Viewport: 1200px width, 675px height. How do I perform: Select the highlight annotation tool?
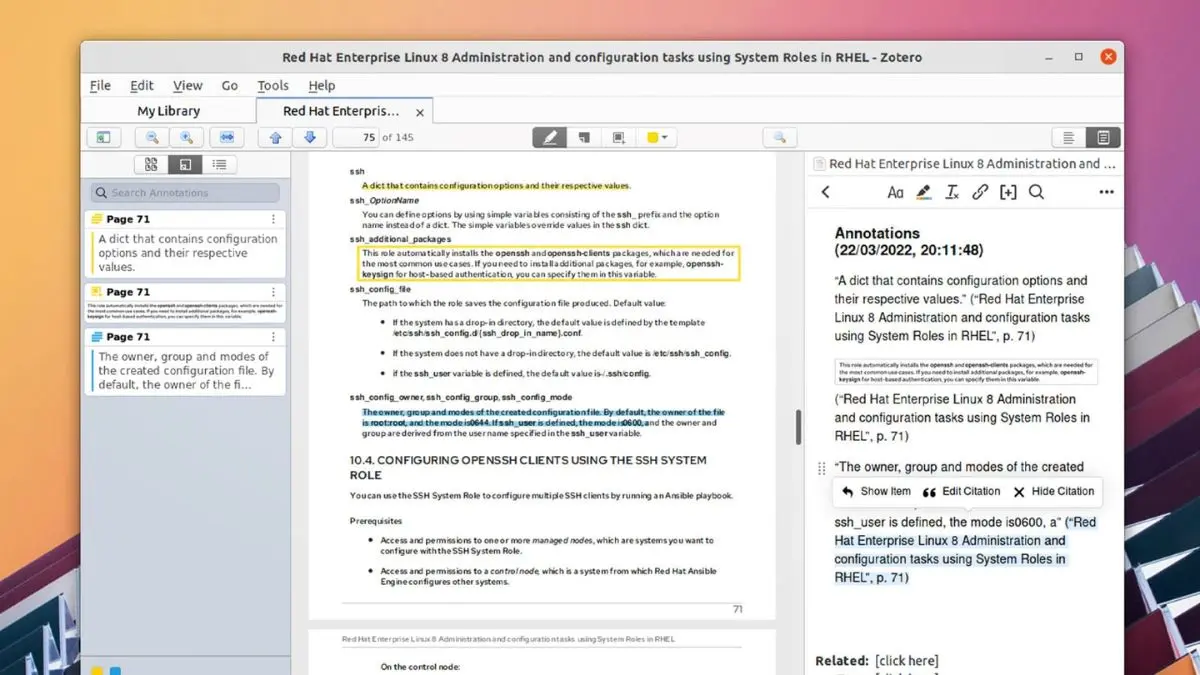[549, 137]
